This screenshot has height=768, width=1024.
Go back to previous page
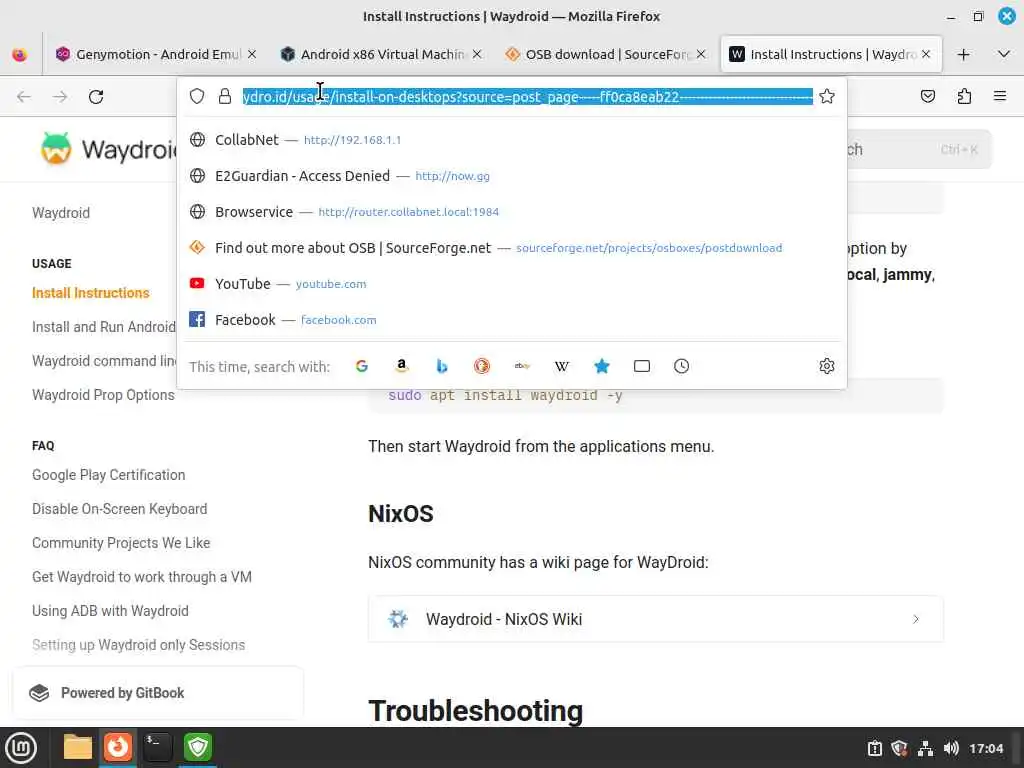point(24,97)
